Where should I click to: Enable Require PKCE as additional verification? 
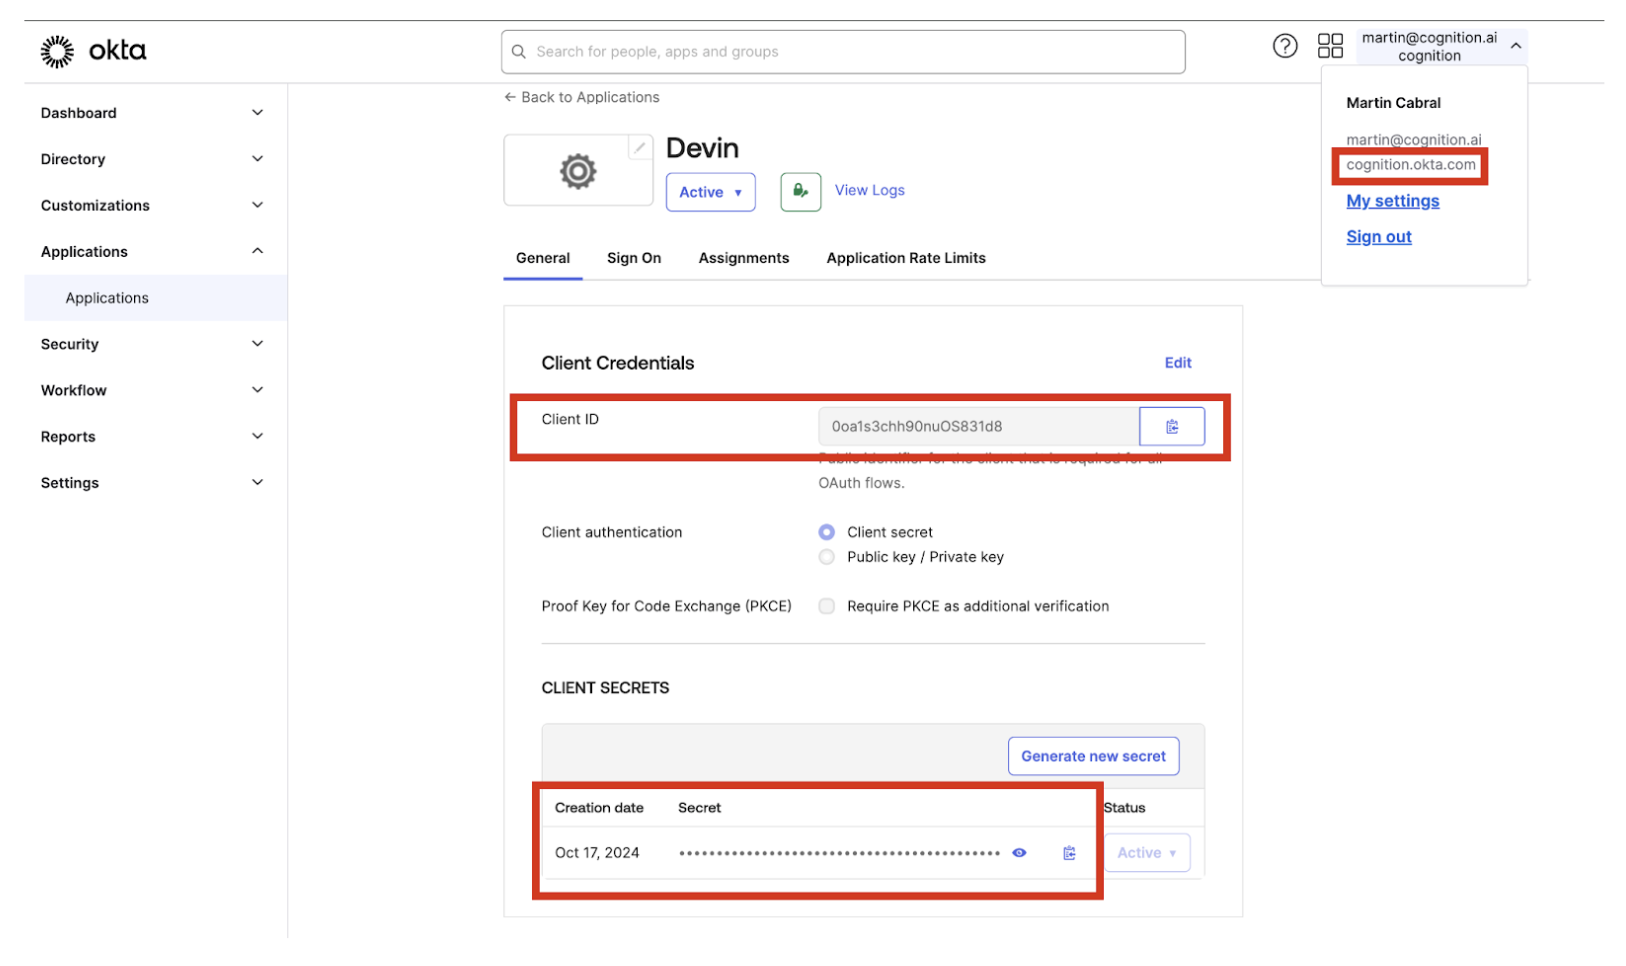(826, 606)
